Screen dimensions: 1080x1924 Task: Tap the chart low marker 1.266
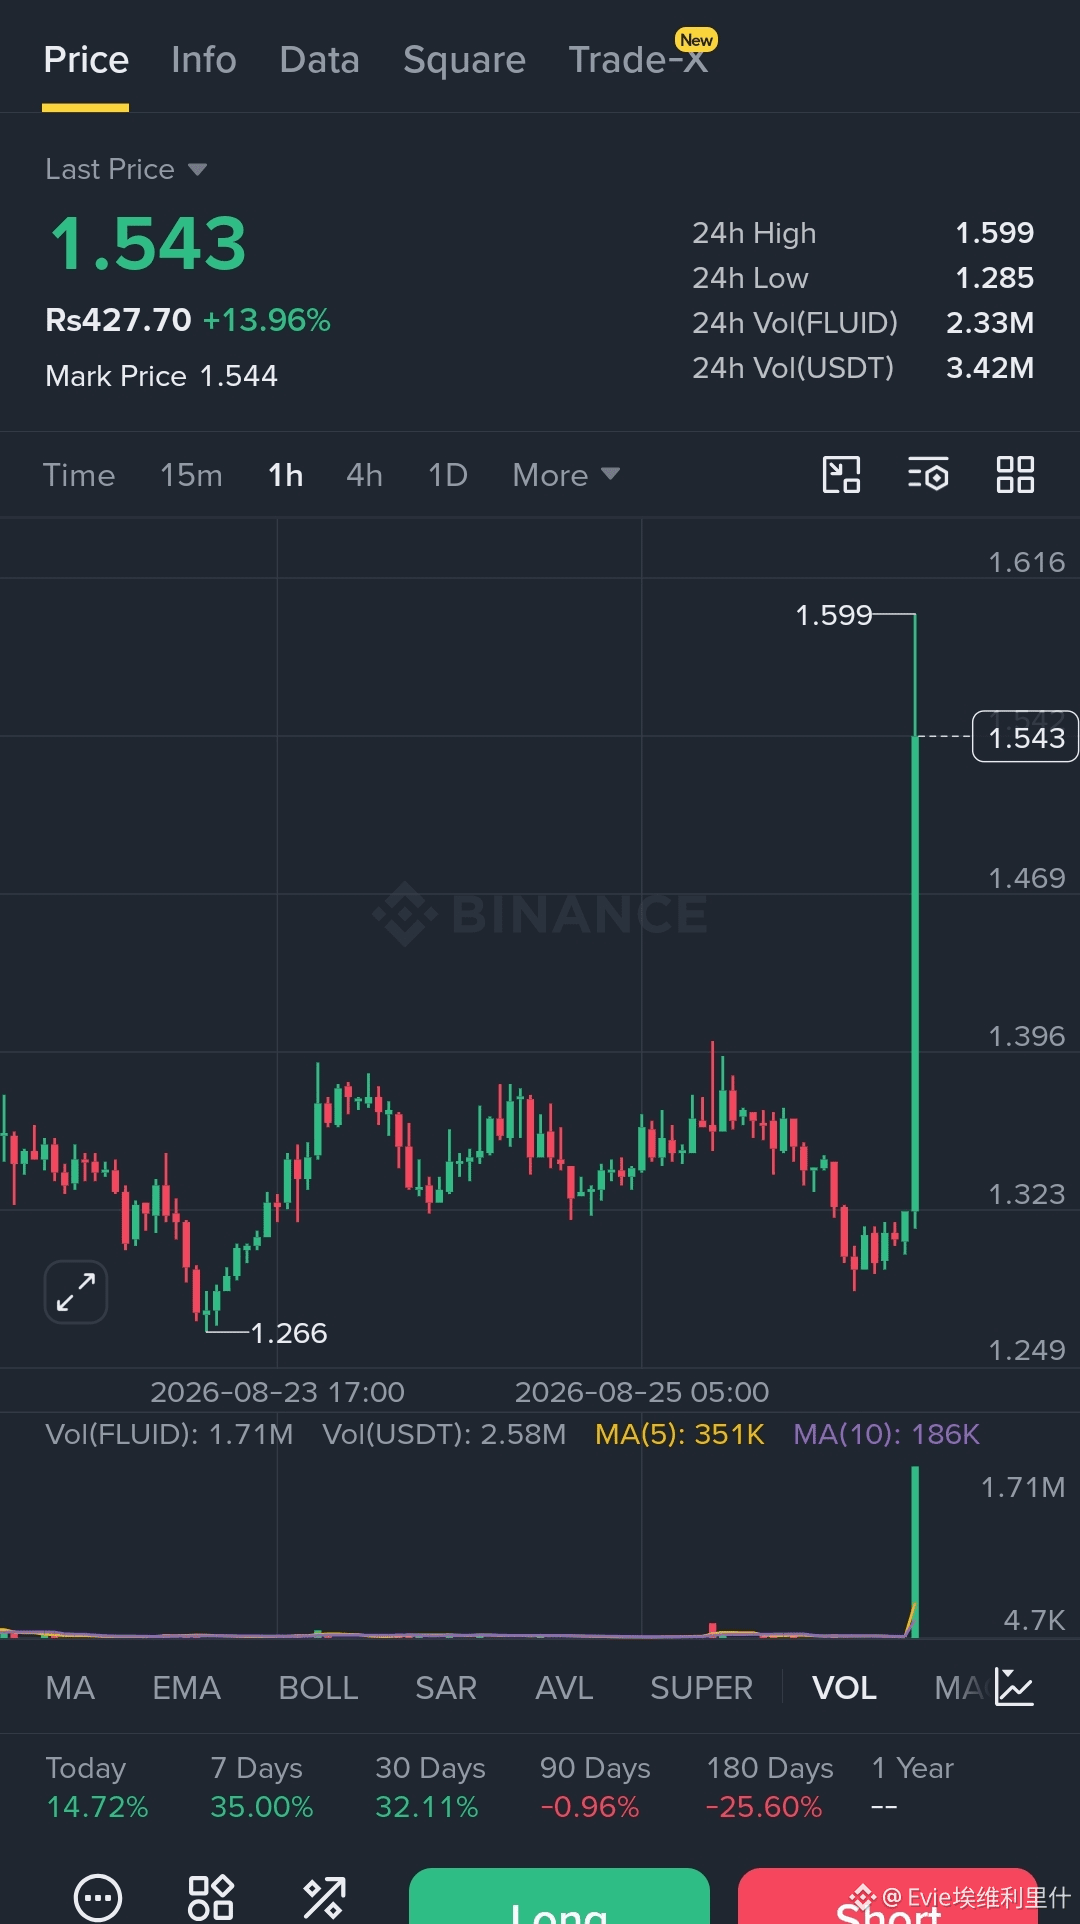[288, 1333]
